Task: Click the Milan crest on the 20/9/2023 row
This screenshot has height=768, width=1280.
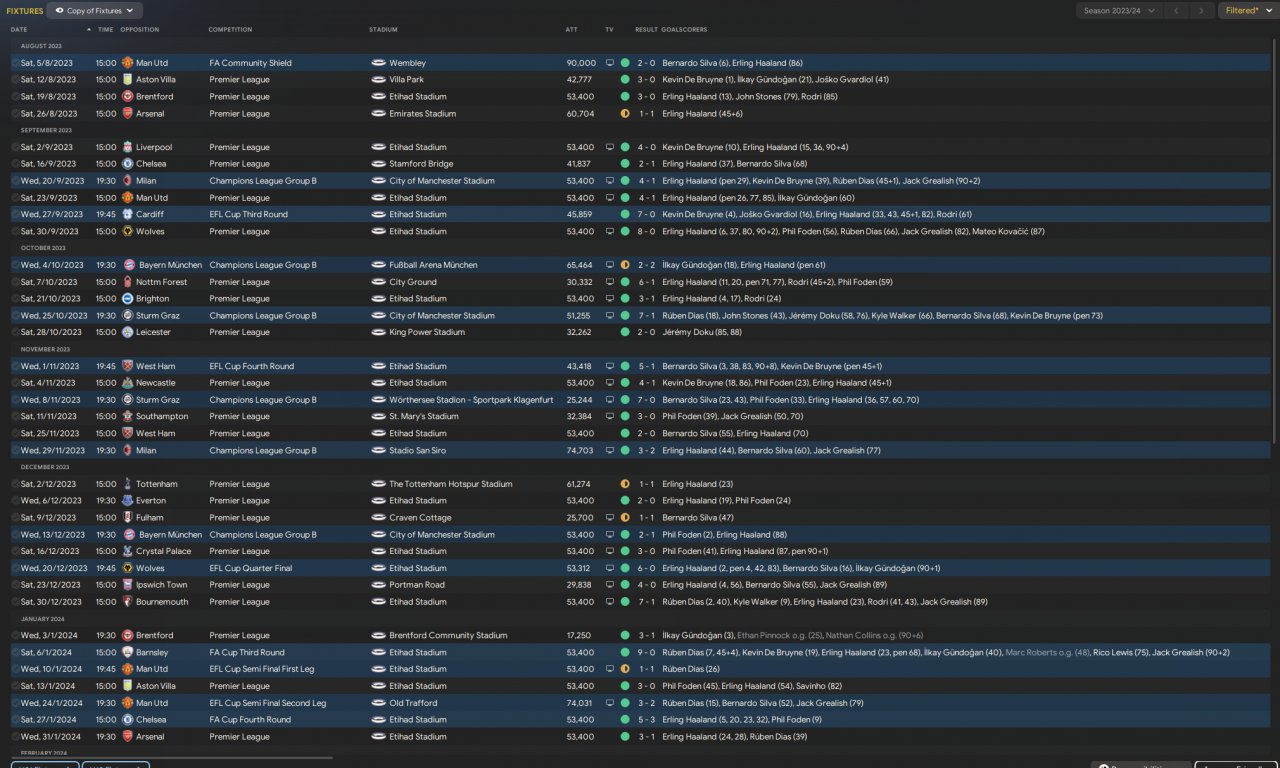Action: click(x=127, y=181)
